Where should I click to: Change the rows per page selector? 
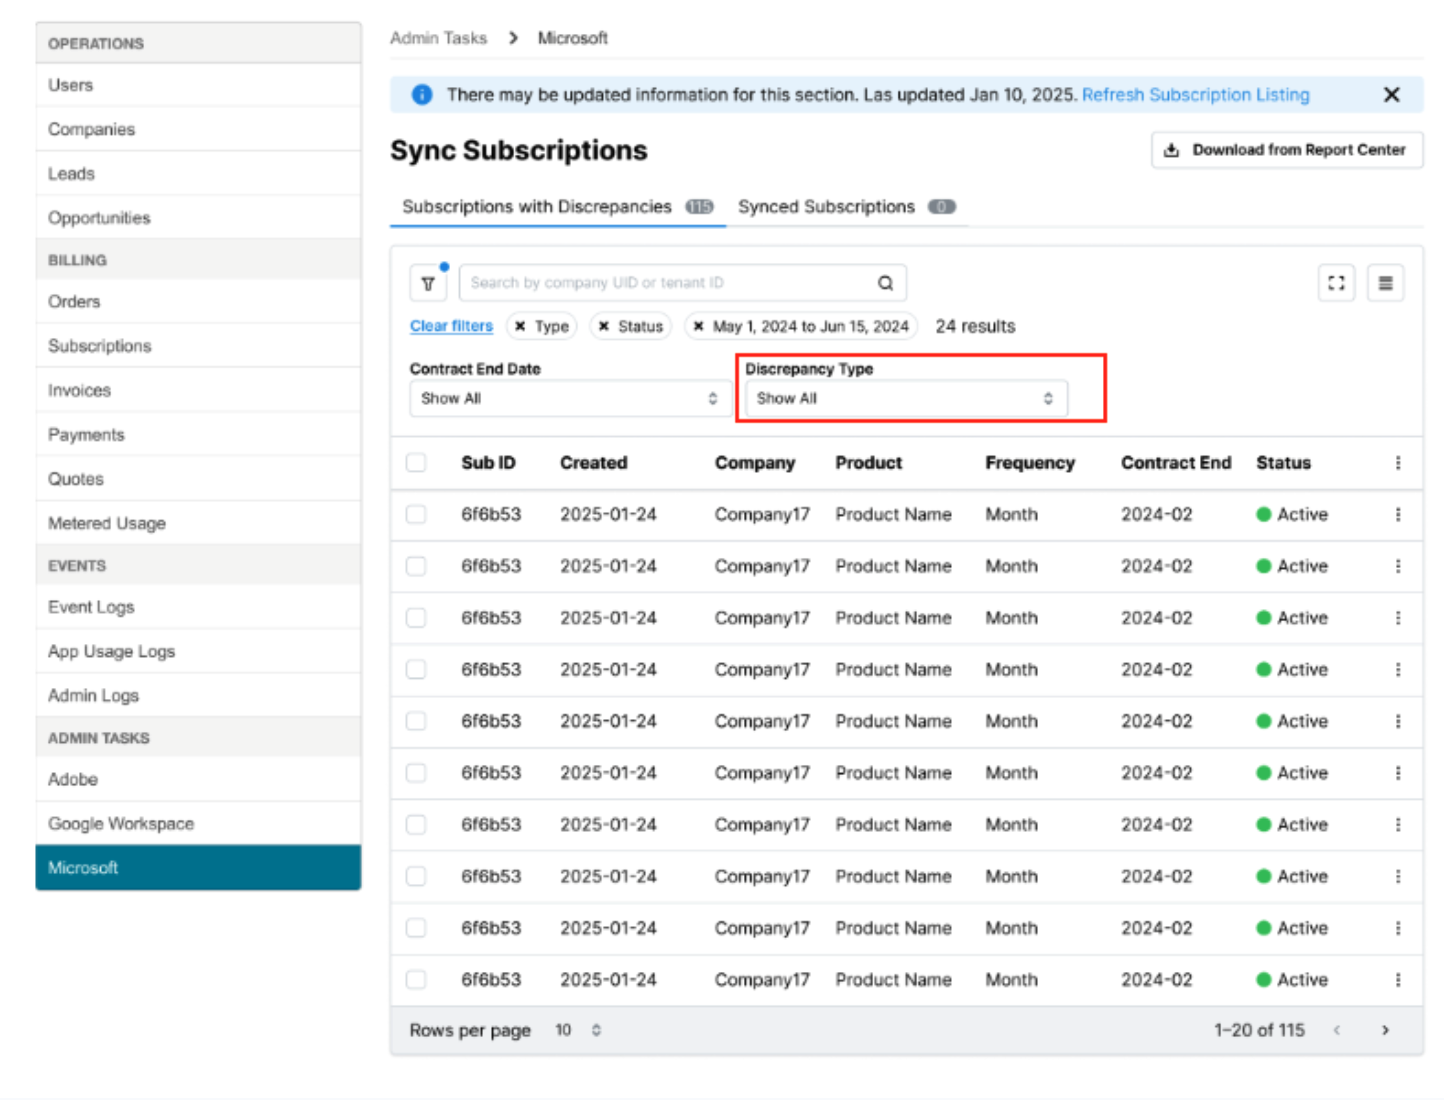tap(578, 1030)
